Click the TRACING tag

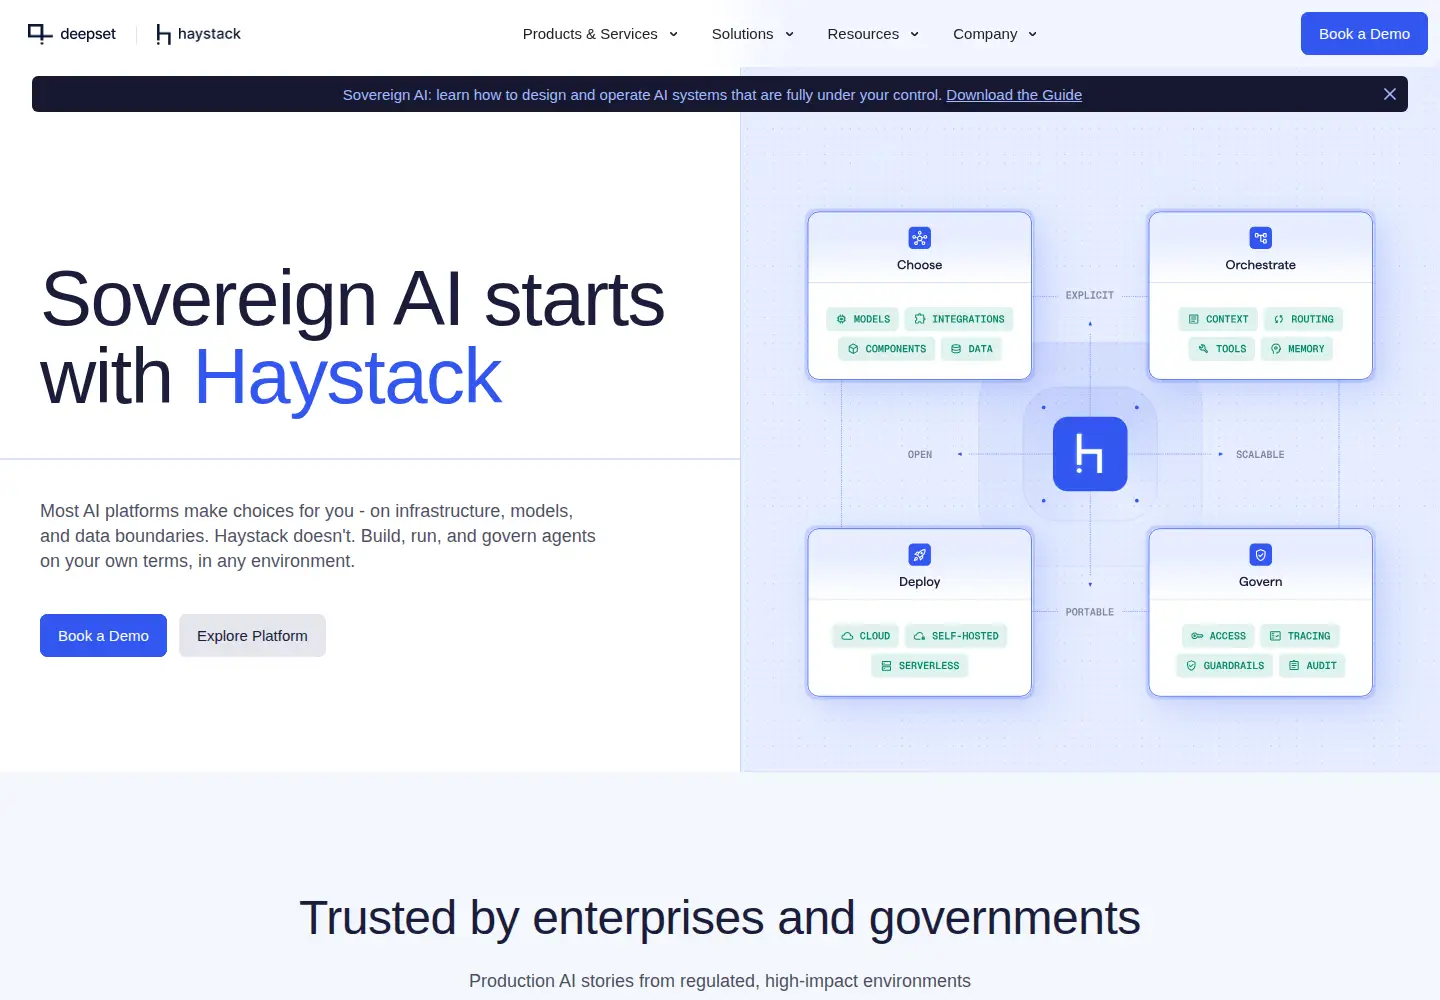pyautogui.click(x=1300, y=636)
